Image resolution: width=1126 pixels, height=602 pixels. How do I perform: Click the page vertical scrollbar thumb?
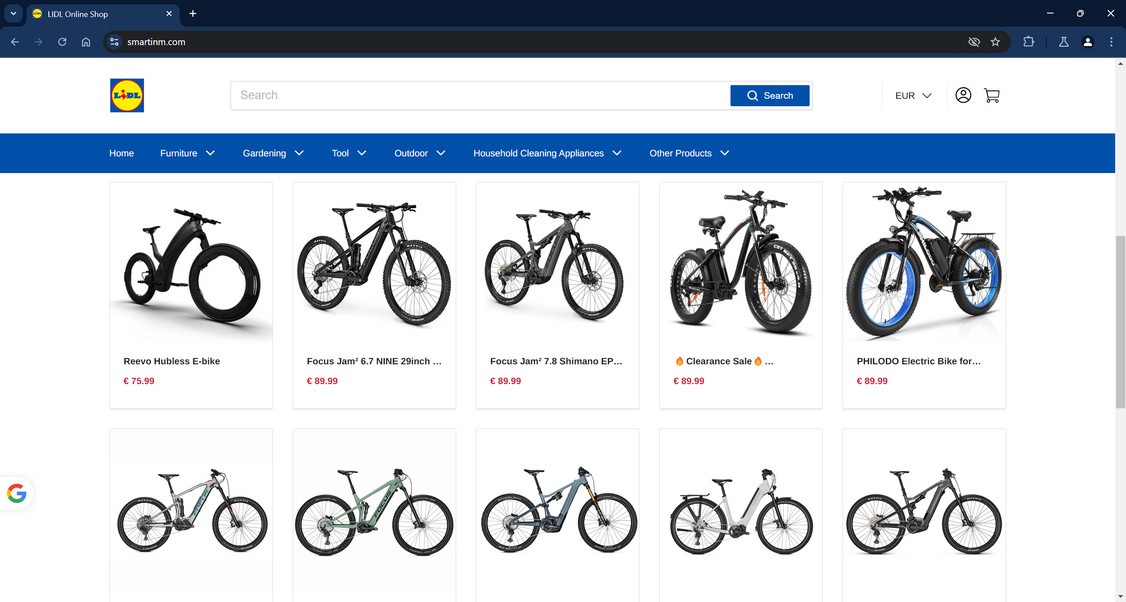[x=1120, y=322]
